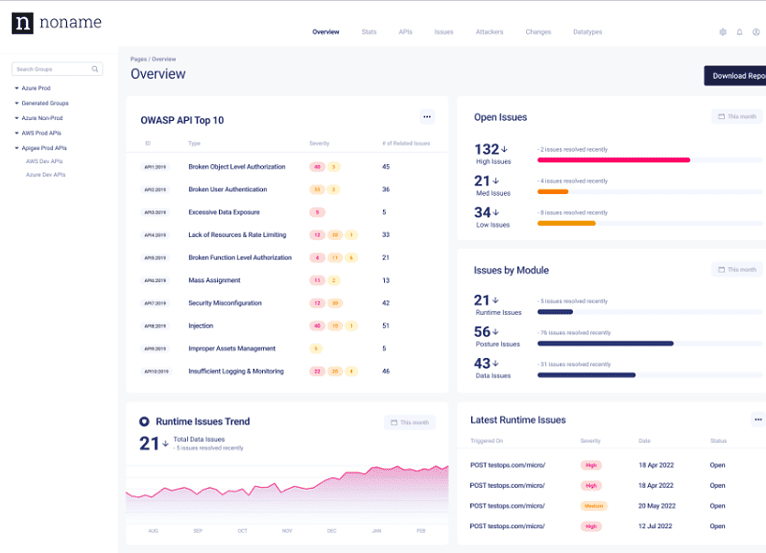Open Excessive Data Exposure row
This screenshot has height=553, width=766.
click(x=287, y=212)
